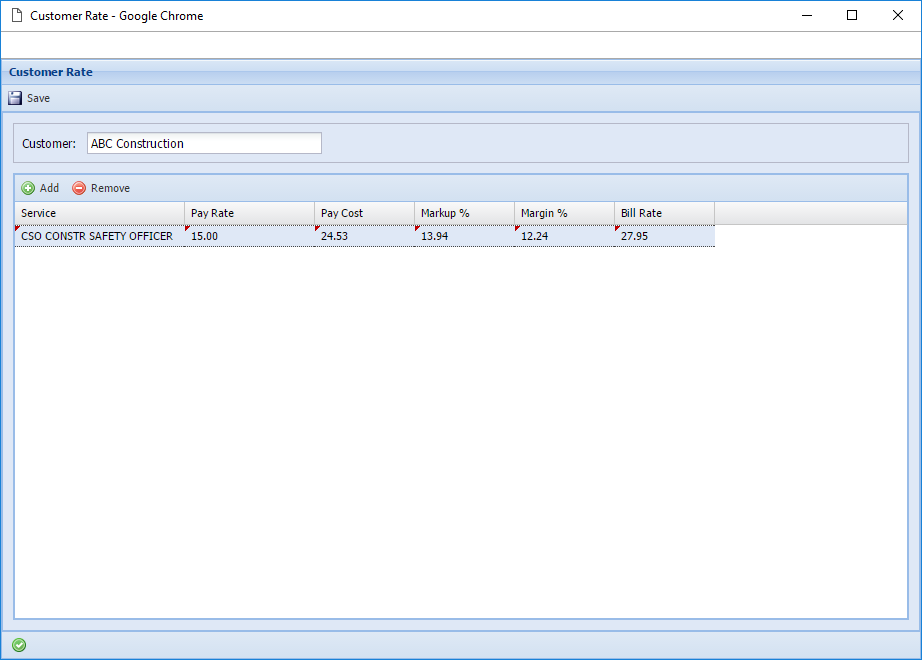This screenshot has height=660, width=922.
Task: Select the 27.95 bill rate cell
Action: [664, 236]
